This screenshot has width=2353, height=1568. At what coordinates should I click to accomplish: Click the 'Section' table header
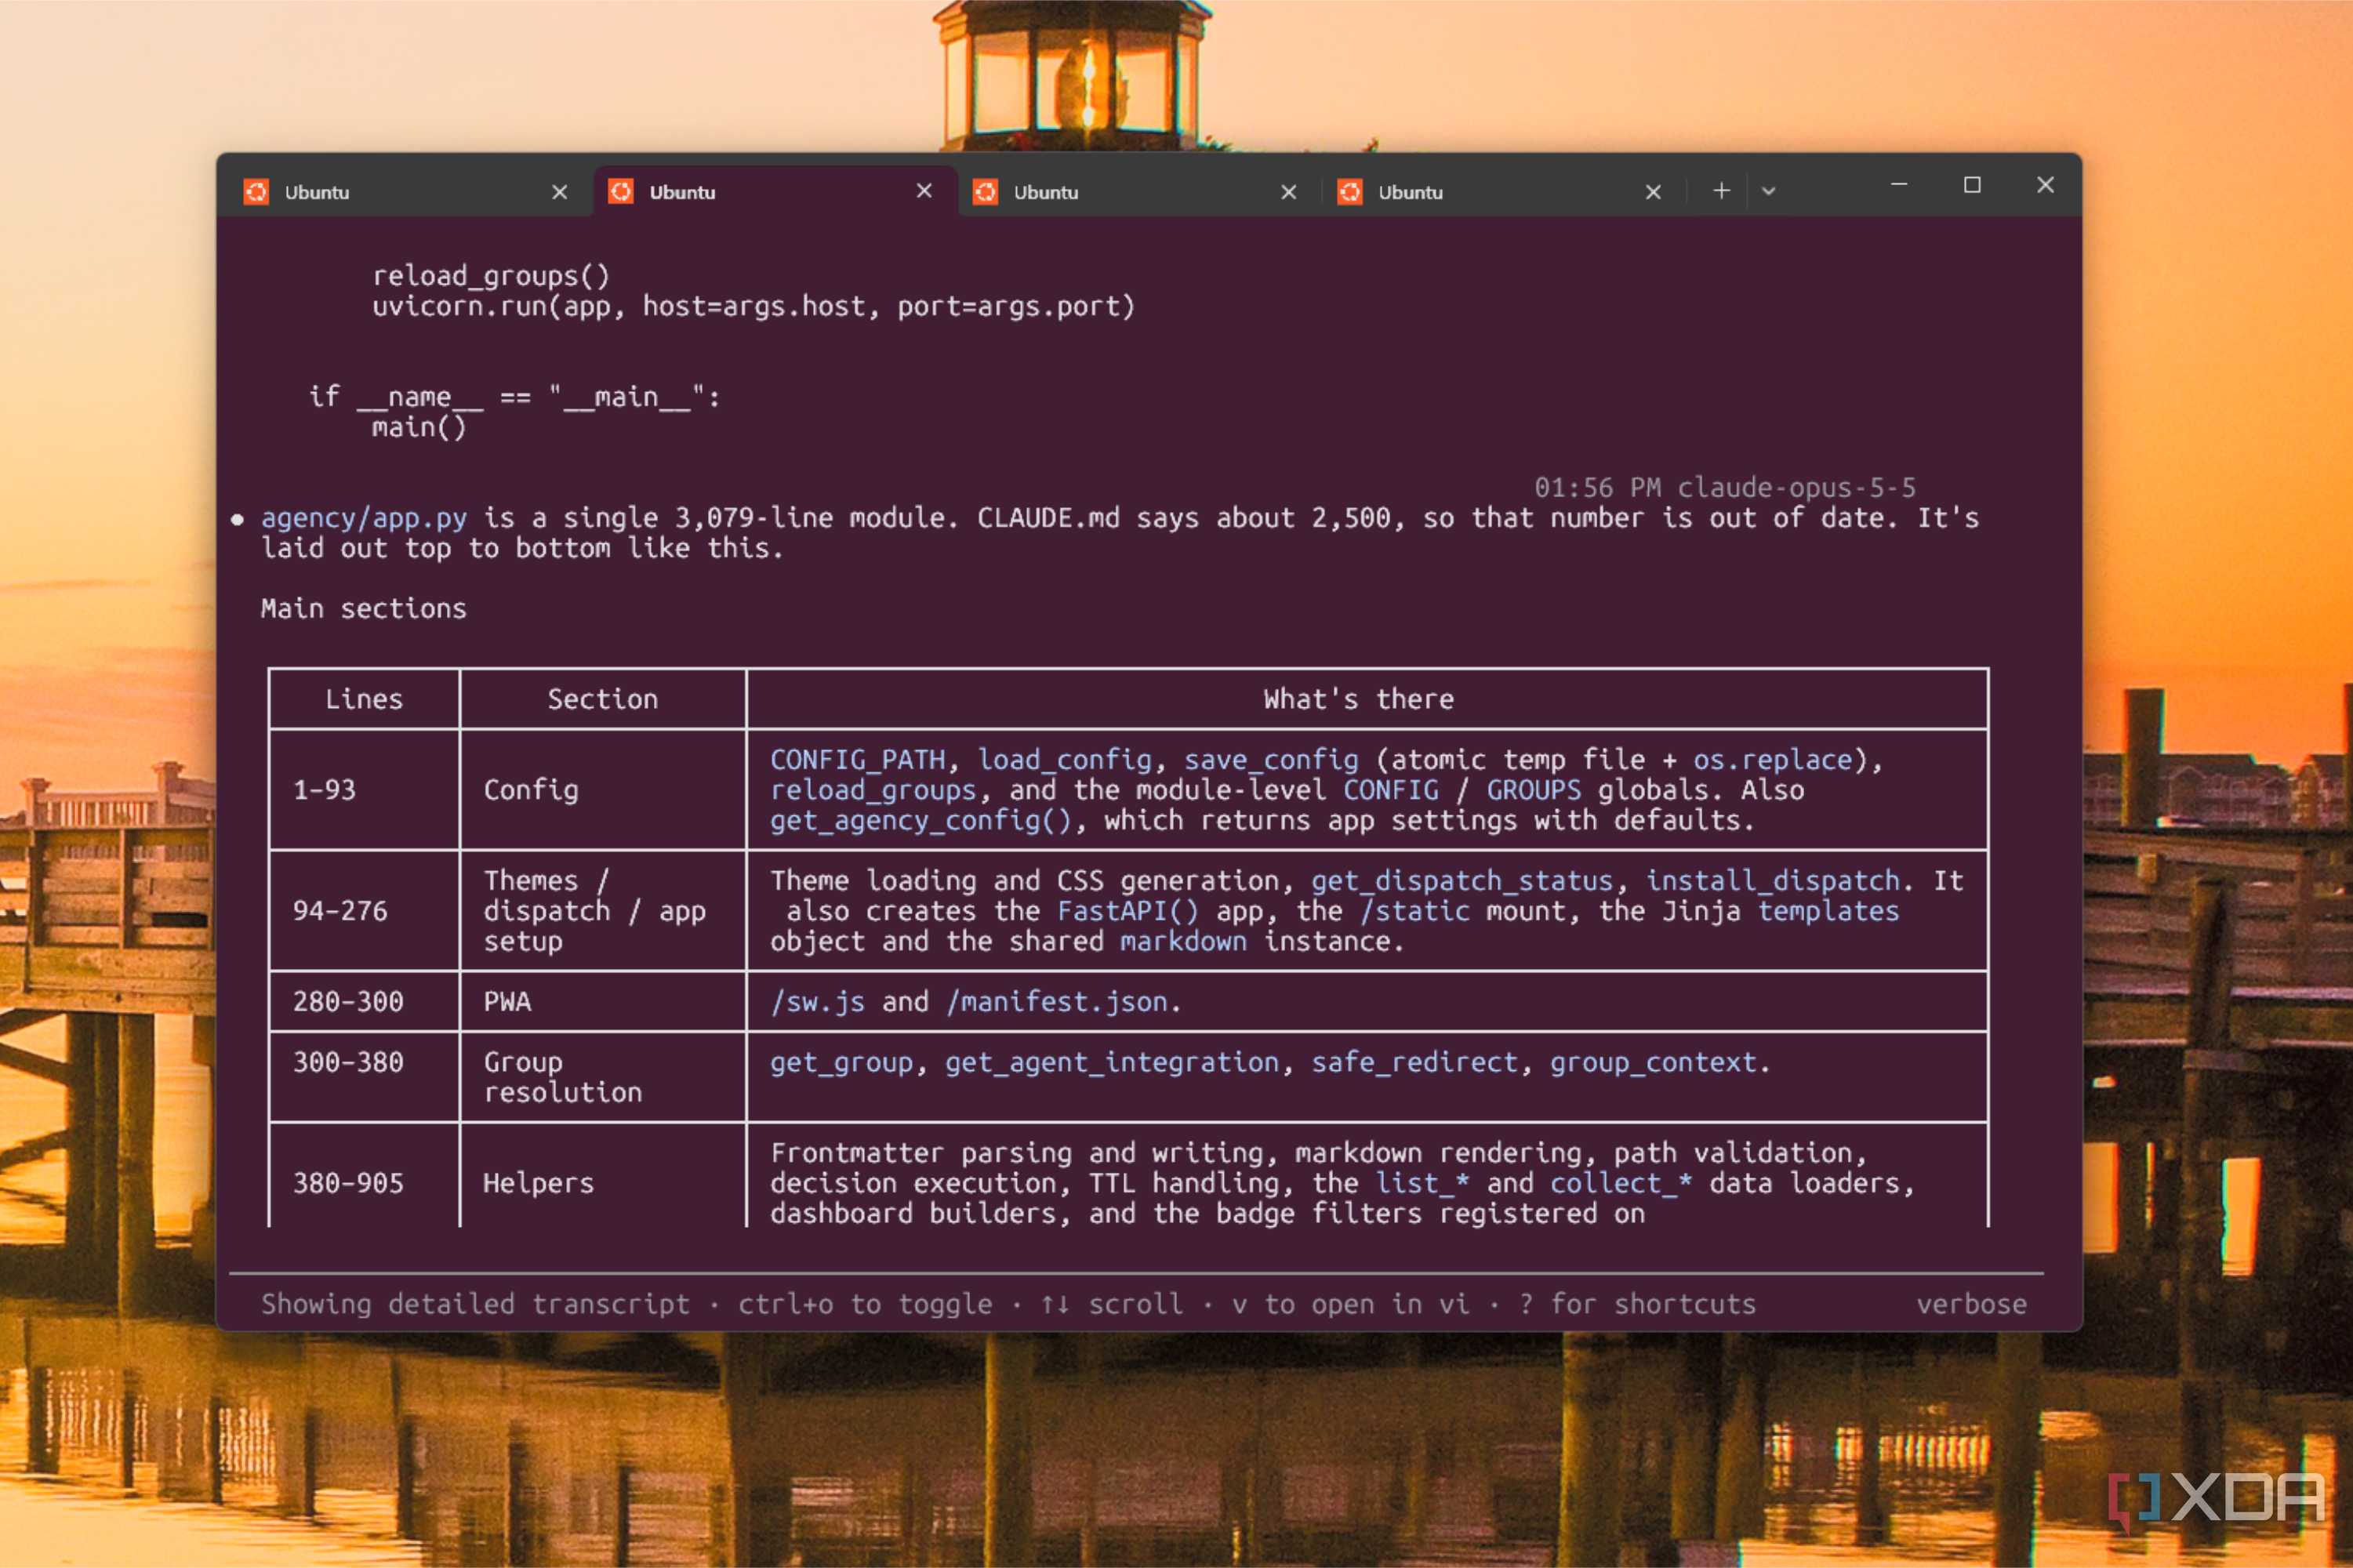pos(603,699)
